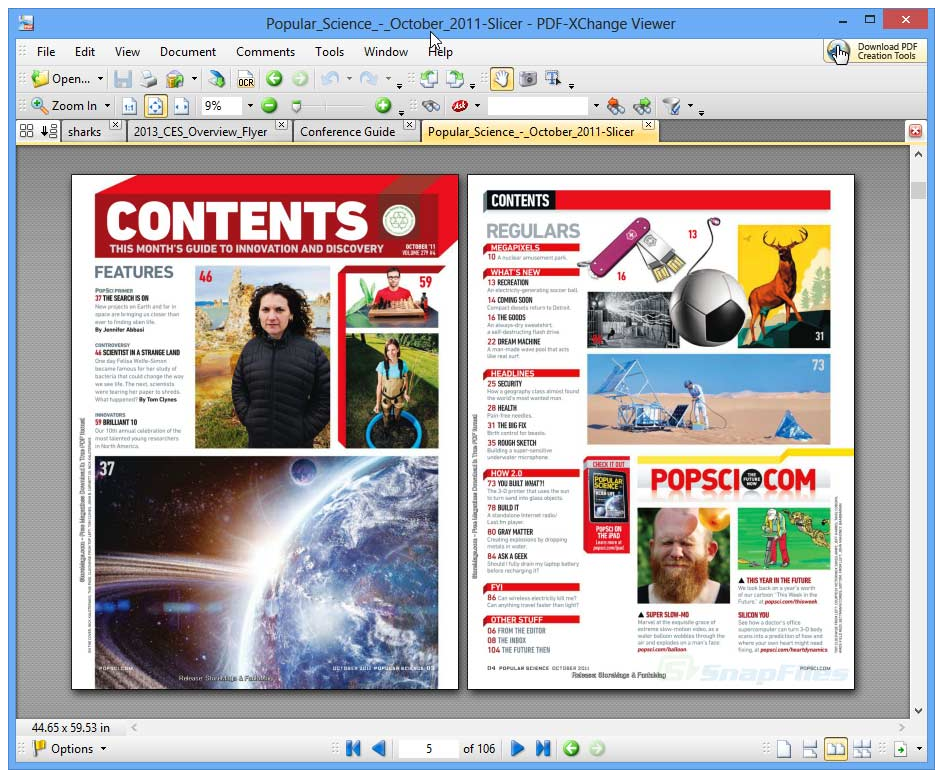Open the Redo history dropdown arrow

click(x=388, y=79)
